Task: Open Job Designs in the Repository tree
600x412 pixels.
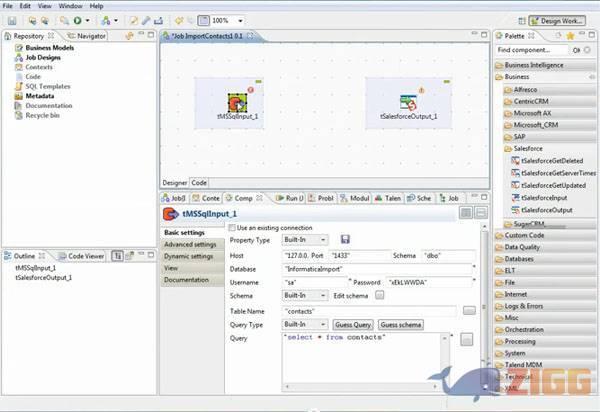Action: (43, 57)
